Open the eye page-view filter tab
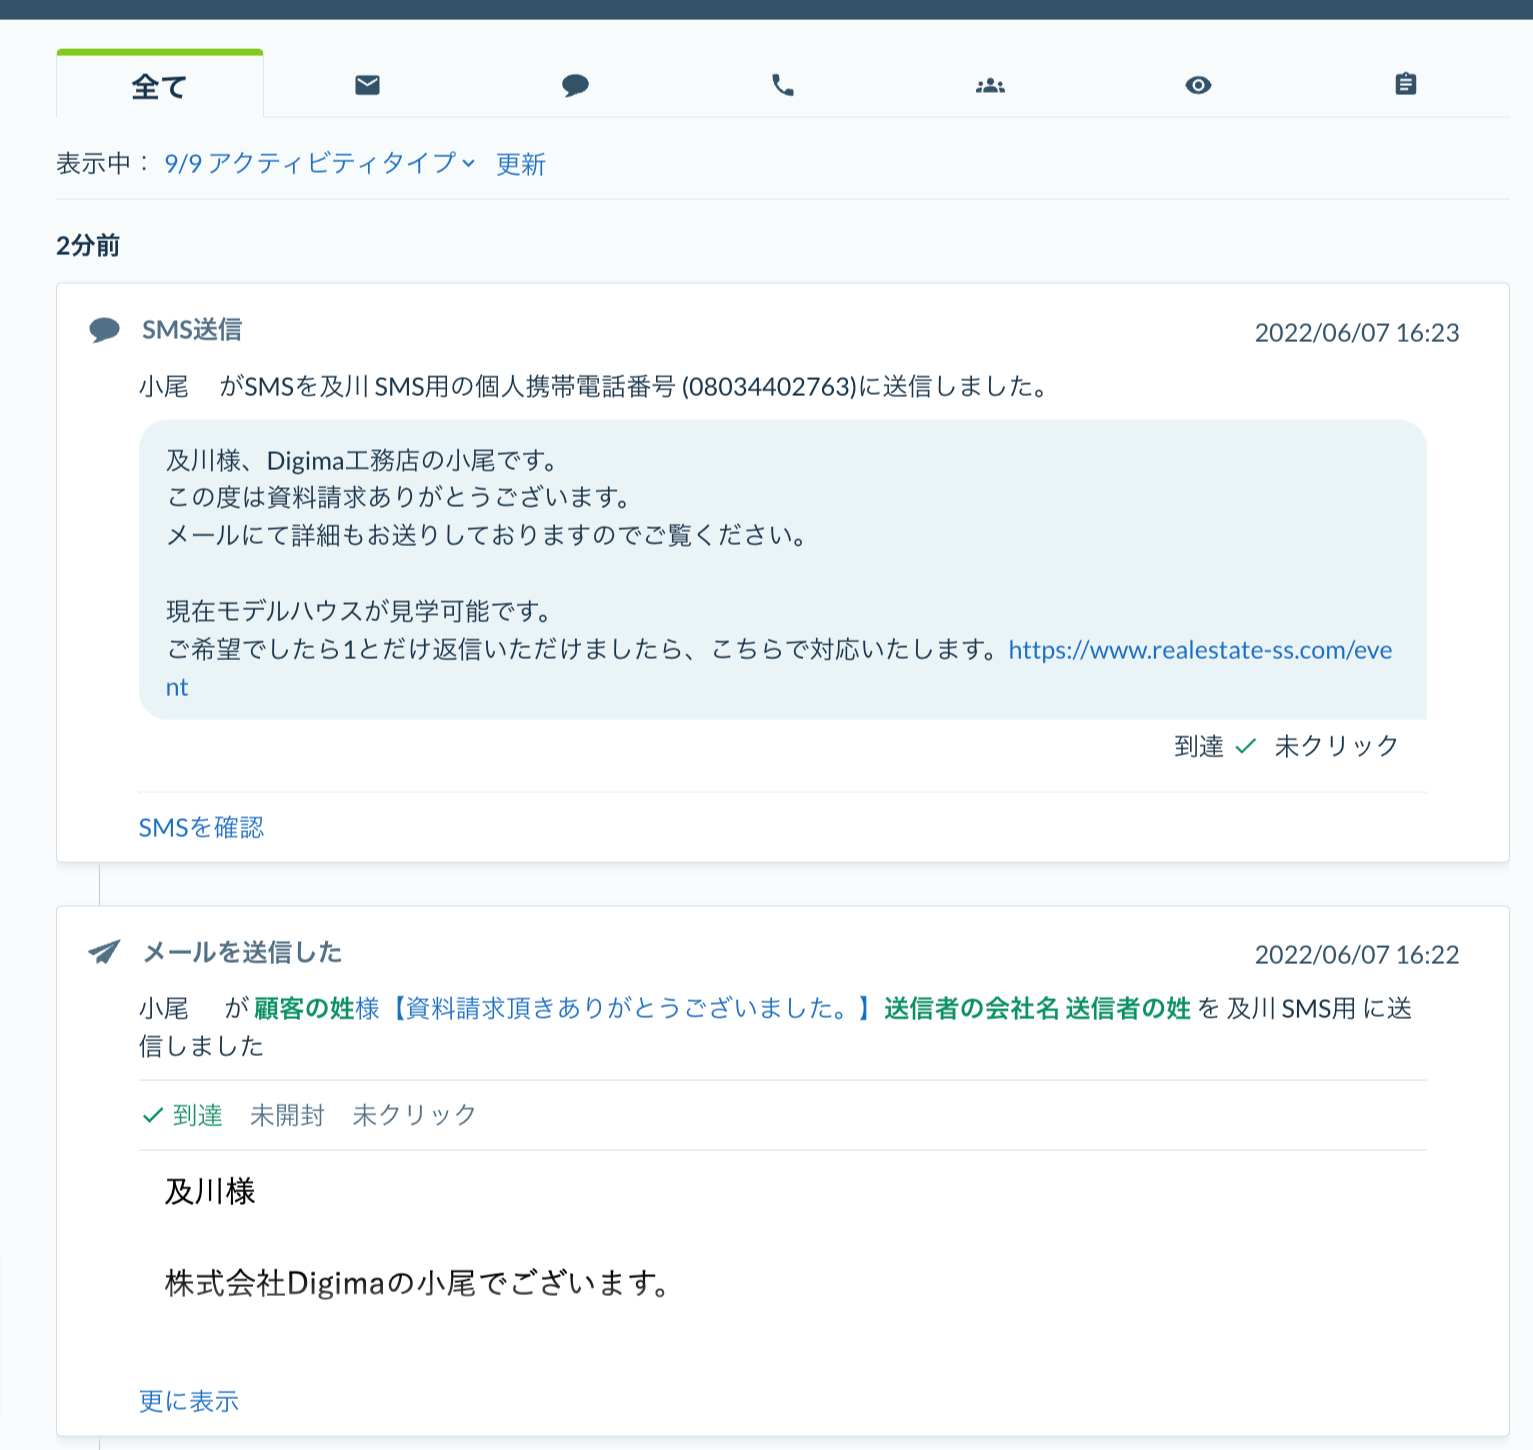The image size is (1533, 1450). (1198, 85)
